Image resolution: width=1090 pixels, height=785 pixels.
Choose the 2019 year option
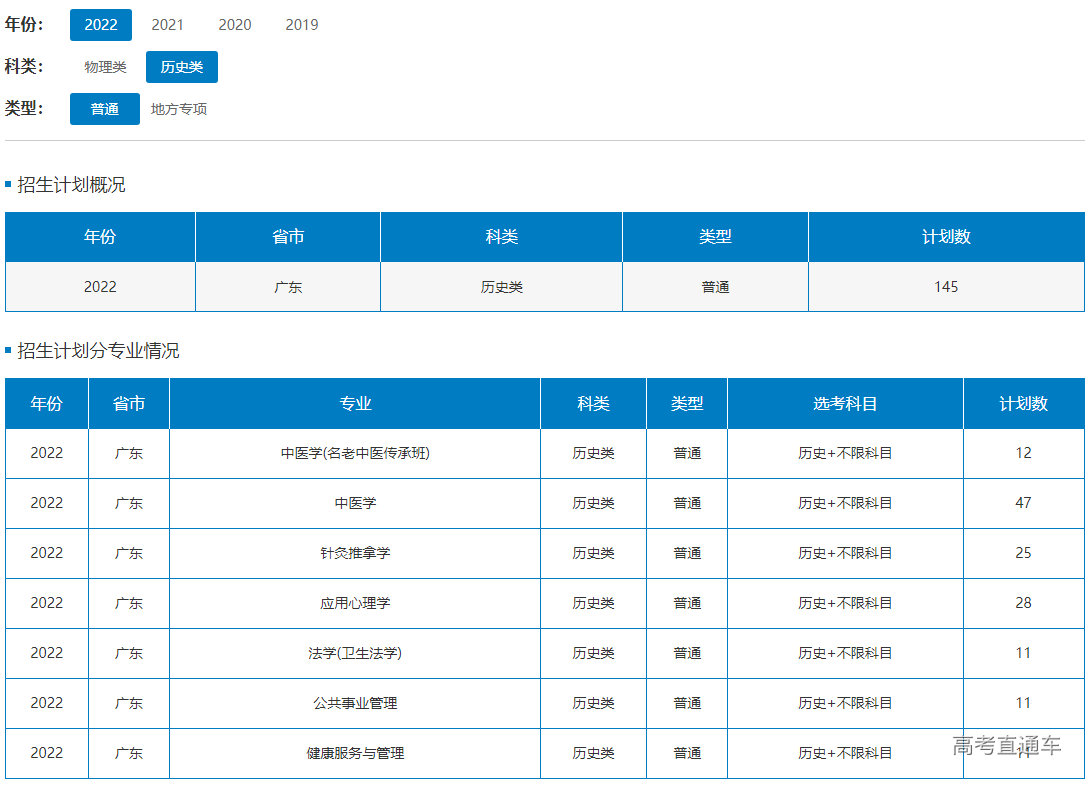(302, 25)
